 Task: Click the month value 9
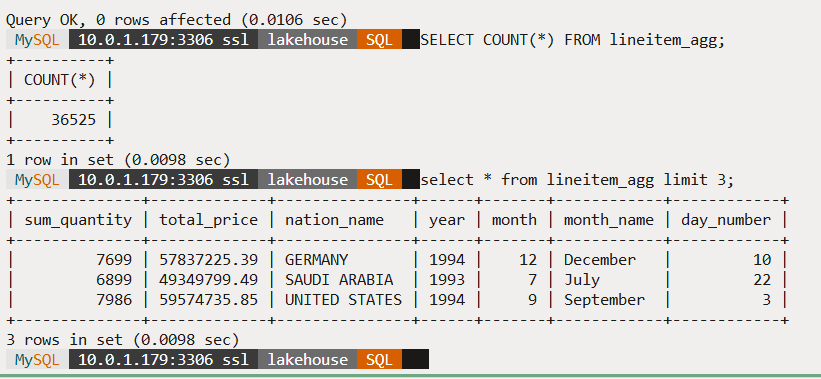[x=532, y=300]
